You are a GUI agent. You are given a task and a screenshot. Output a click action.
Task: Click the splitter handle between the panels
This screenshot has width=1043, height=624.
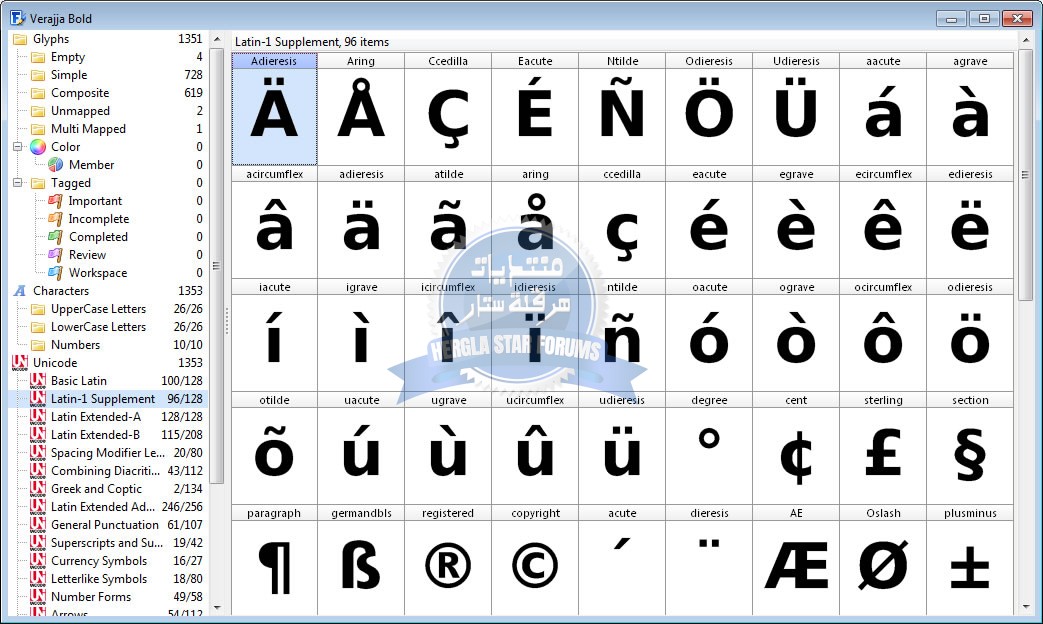tap(227, 321)
